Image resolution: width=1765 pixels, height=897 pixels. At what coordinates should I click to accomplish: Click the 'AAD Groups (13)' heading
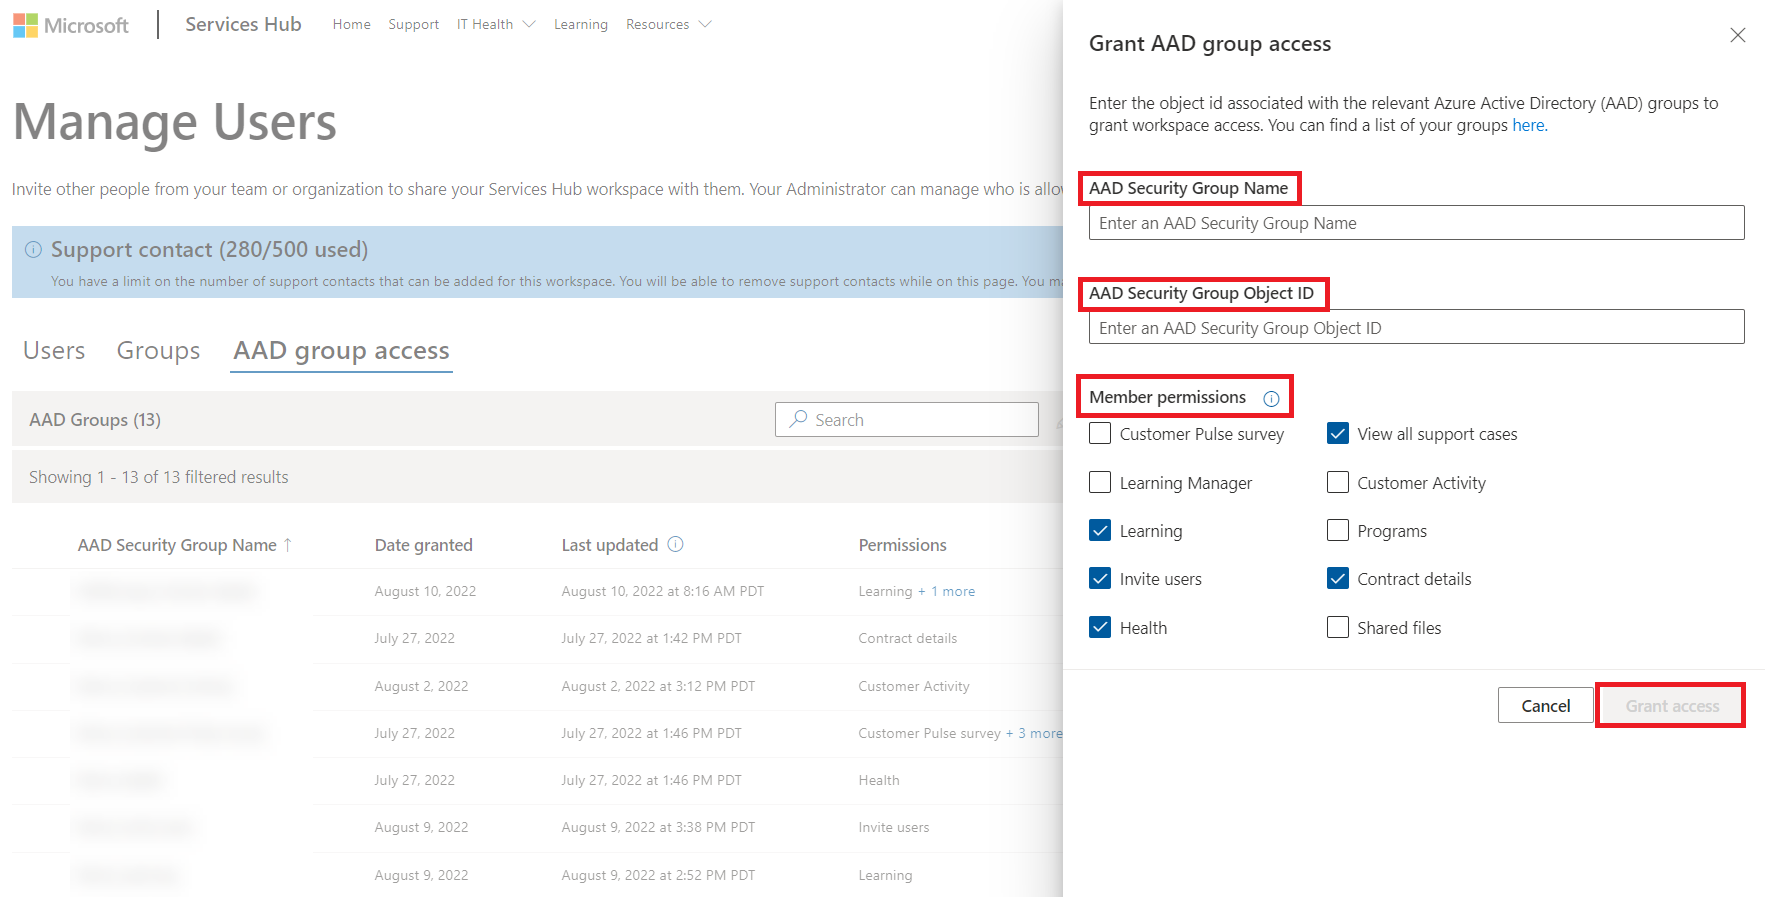[95, 420]
